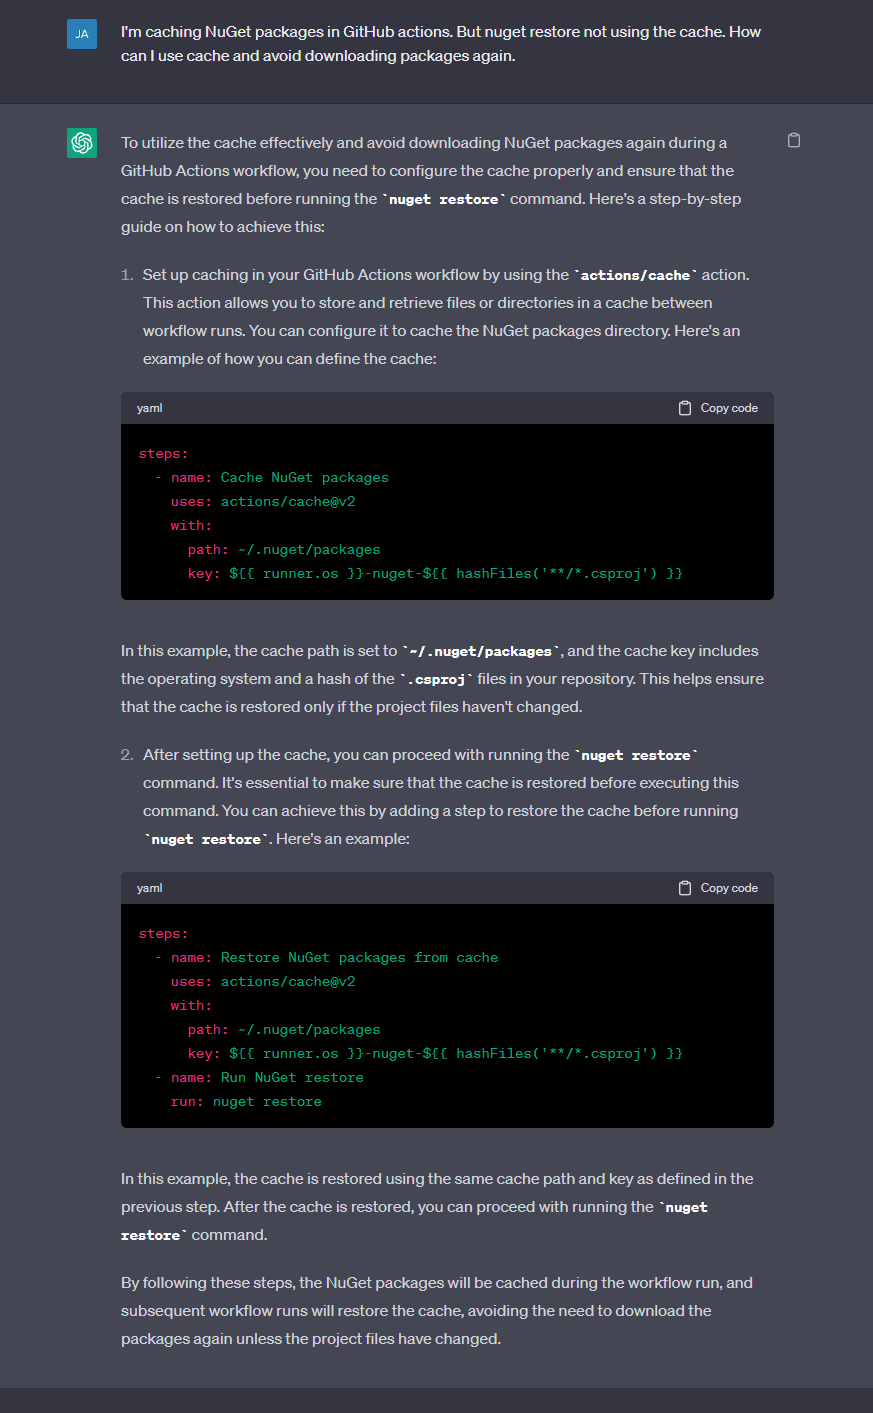Screen dimensions: 873x1413
Task: Click the paragraph starting 'In this example, the cache path'
Action: click(x=442, y=679)
